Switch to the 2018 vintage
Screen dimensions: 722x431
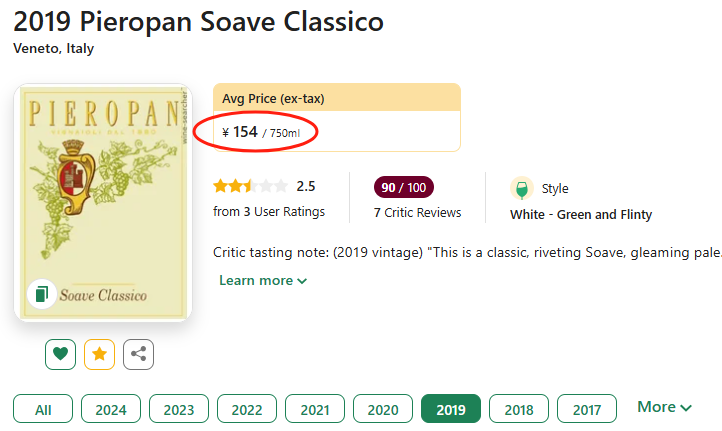(x=519, y=409)
